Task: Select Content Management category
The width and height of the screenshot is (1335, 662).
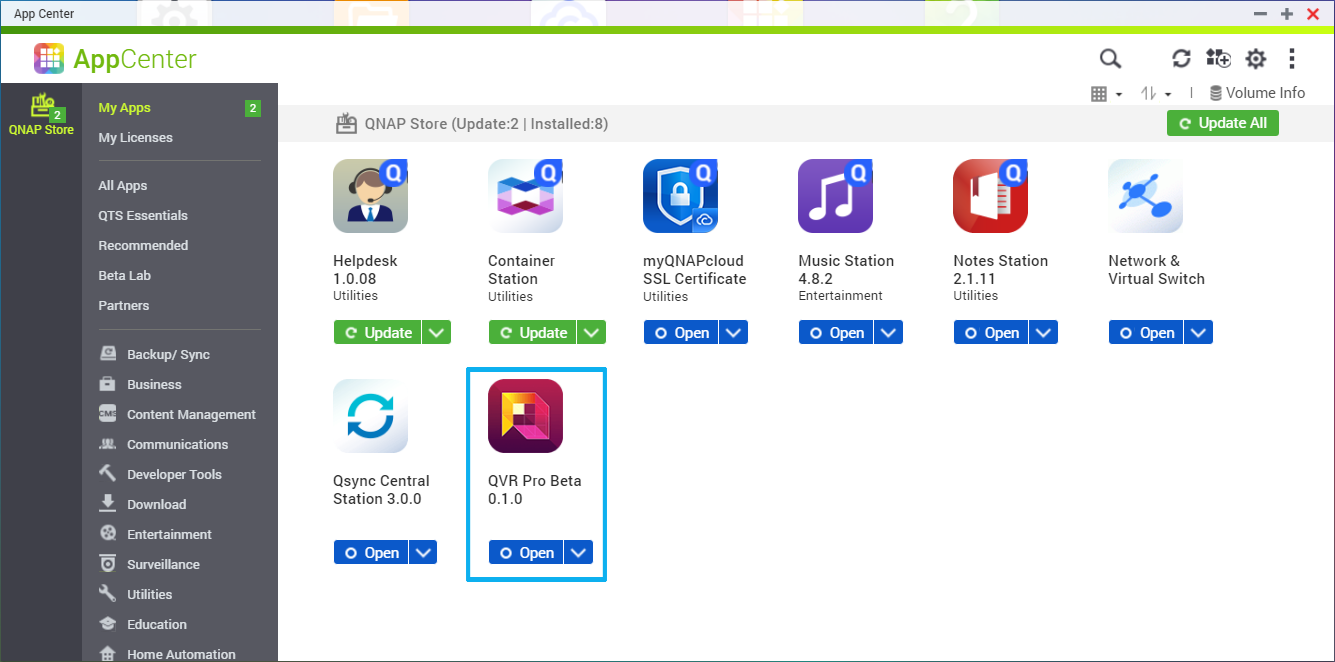Action: click(x=178, y=415)
